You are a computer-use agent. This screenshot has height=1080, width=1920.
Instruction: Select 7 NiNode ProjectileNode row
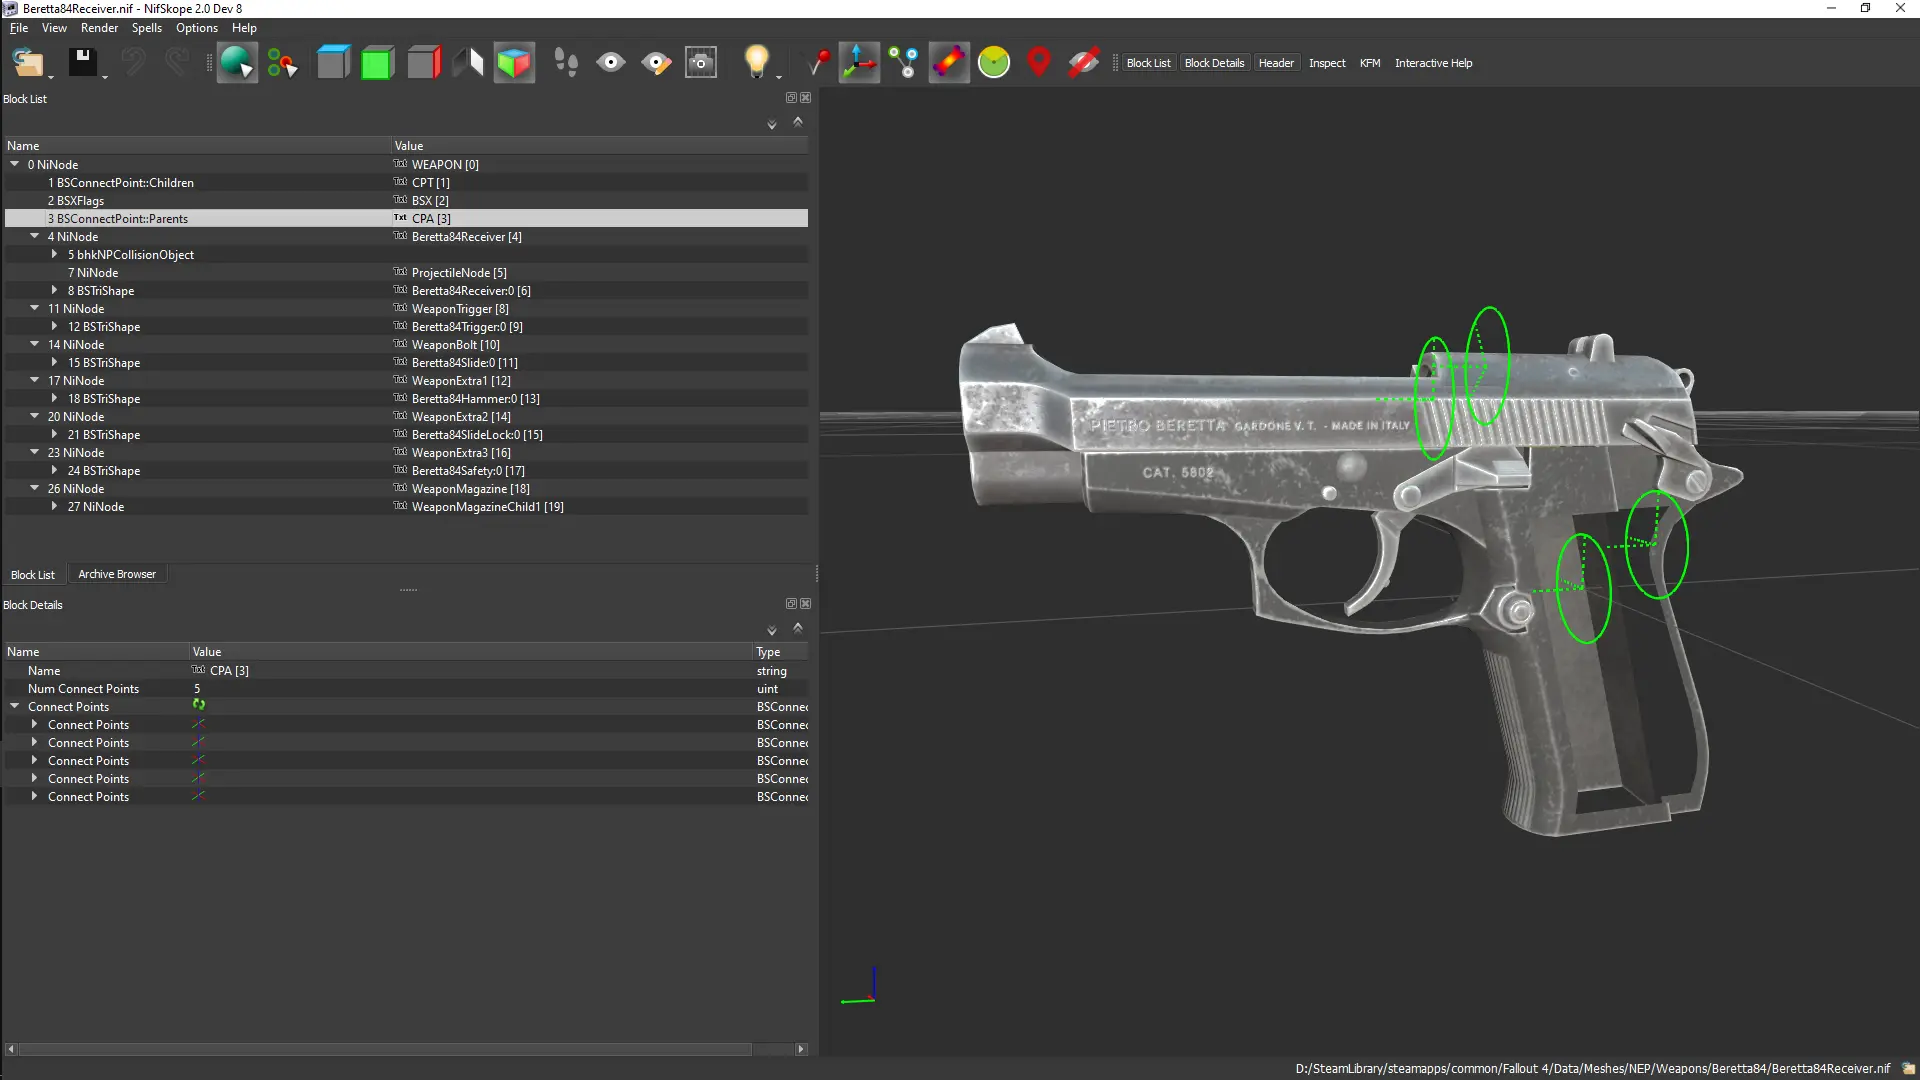coord(406,272)
